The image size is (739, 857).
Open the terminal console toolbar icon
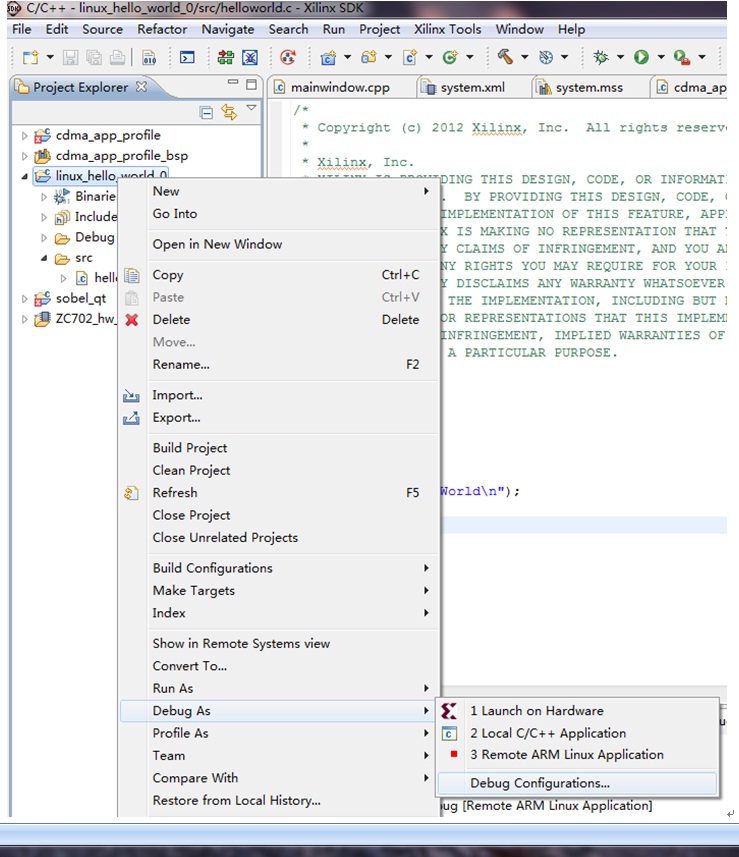pyautogui.click(x=187, y=57)
